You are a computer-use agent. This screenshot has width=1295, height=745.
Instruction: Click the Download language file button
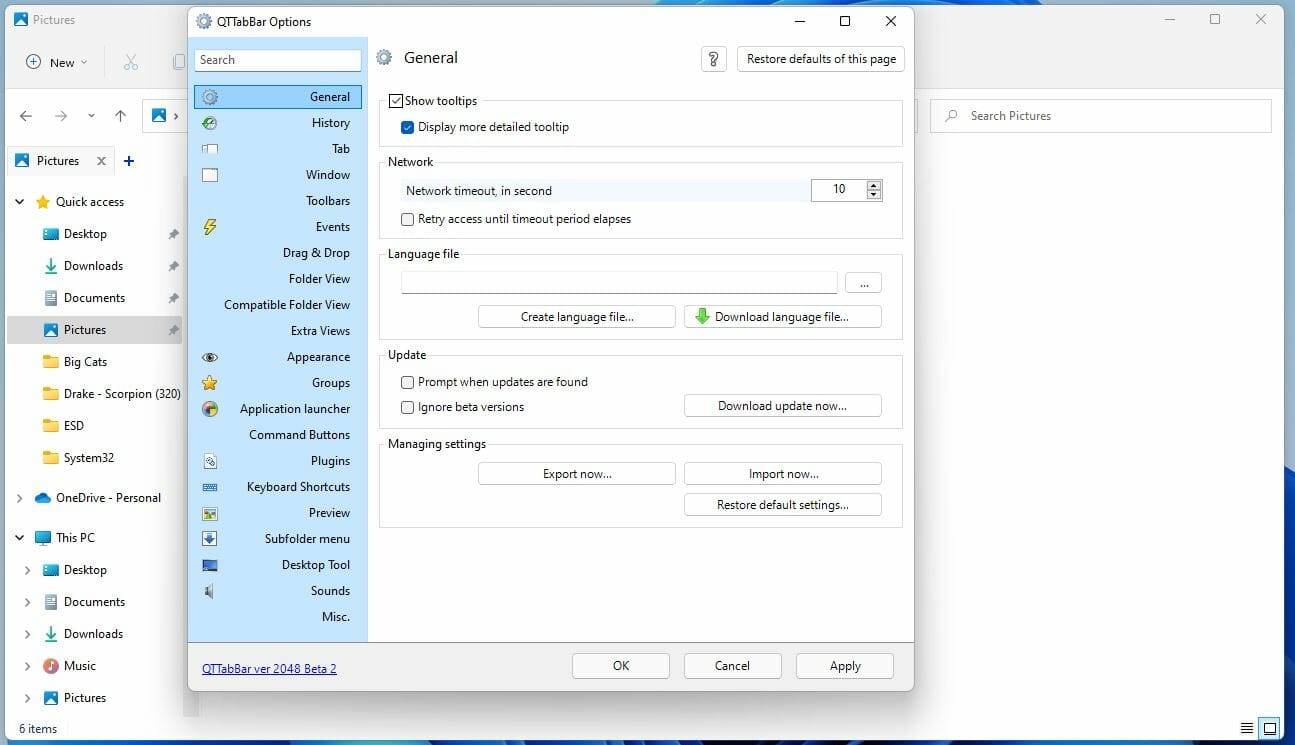[782, 316]
